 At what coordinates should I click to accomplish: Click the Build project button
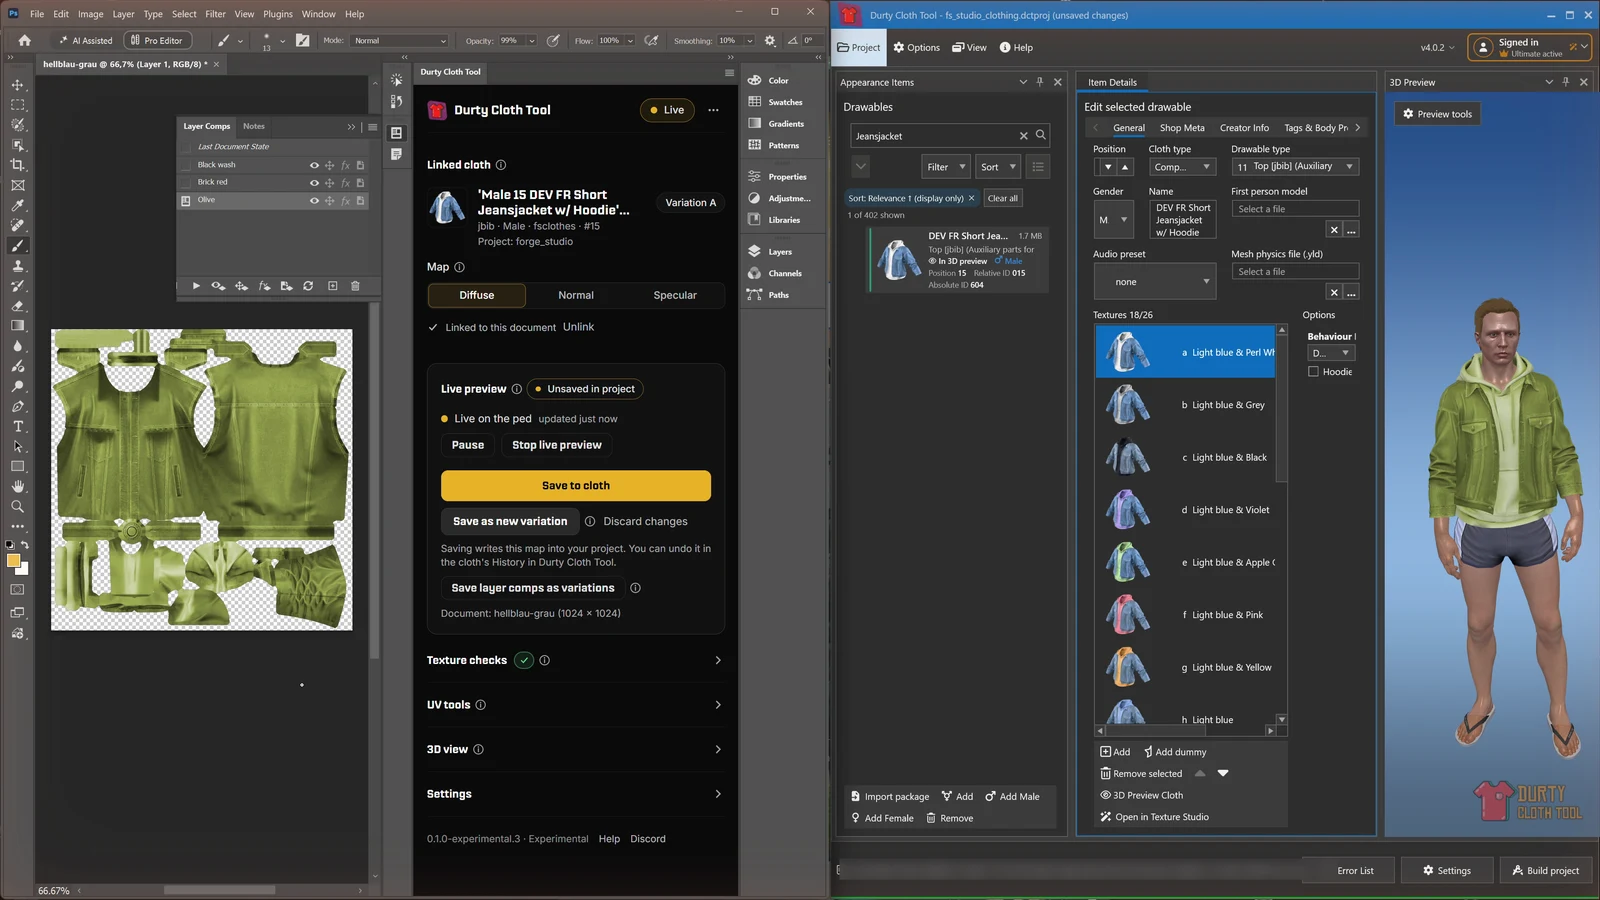pos(1545,871)
